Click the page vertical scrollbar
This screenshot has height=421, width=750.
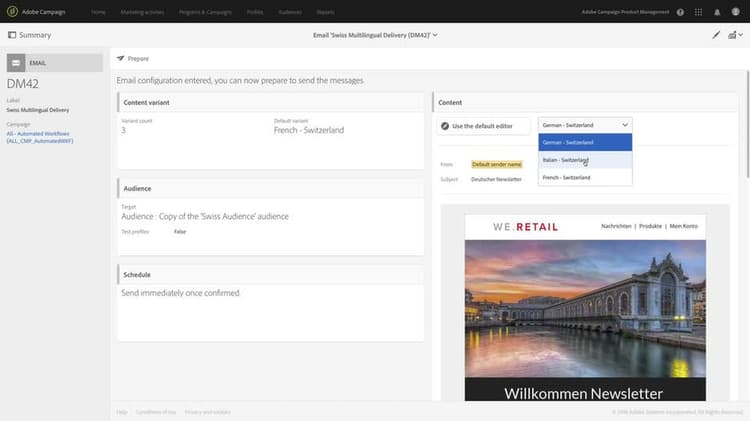click(x=748, y=124)
